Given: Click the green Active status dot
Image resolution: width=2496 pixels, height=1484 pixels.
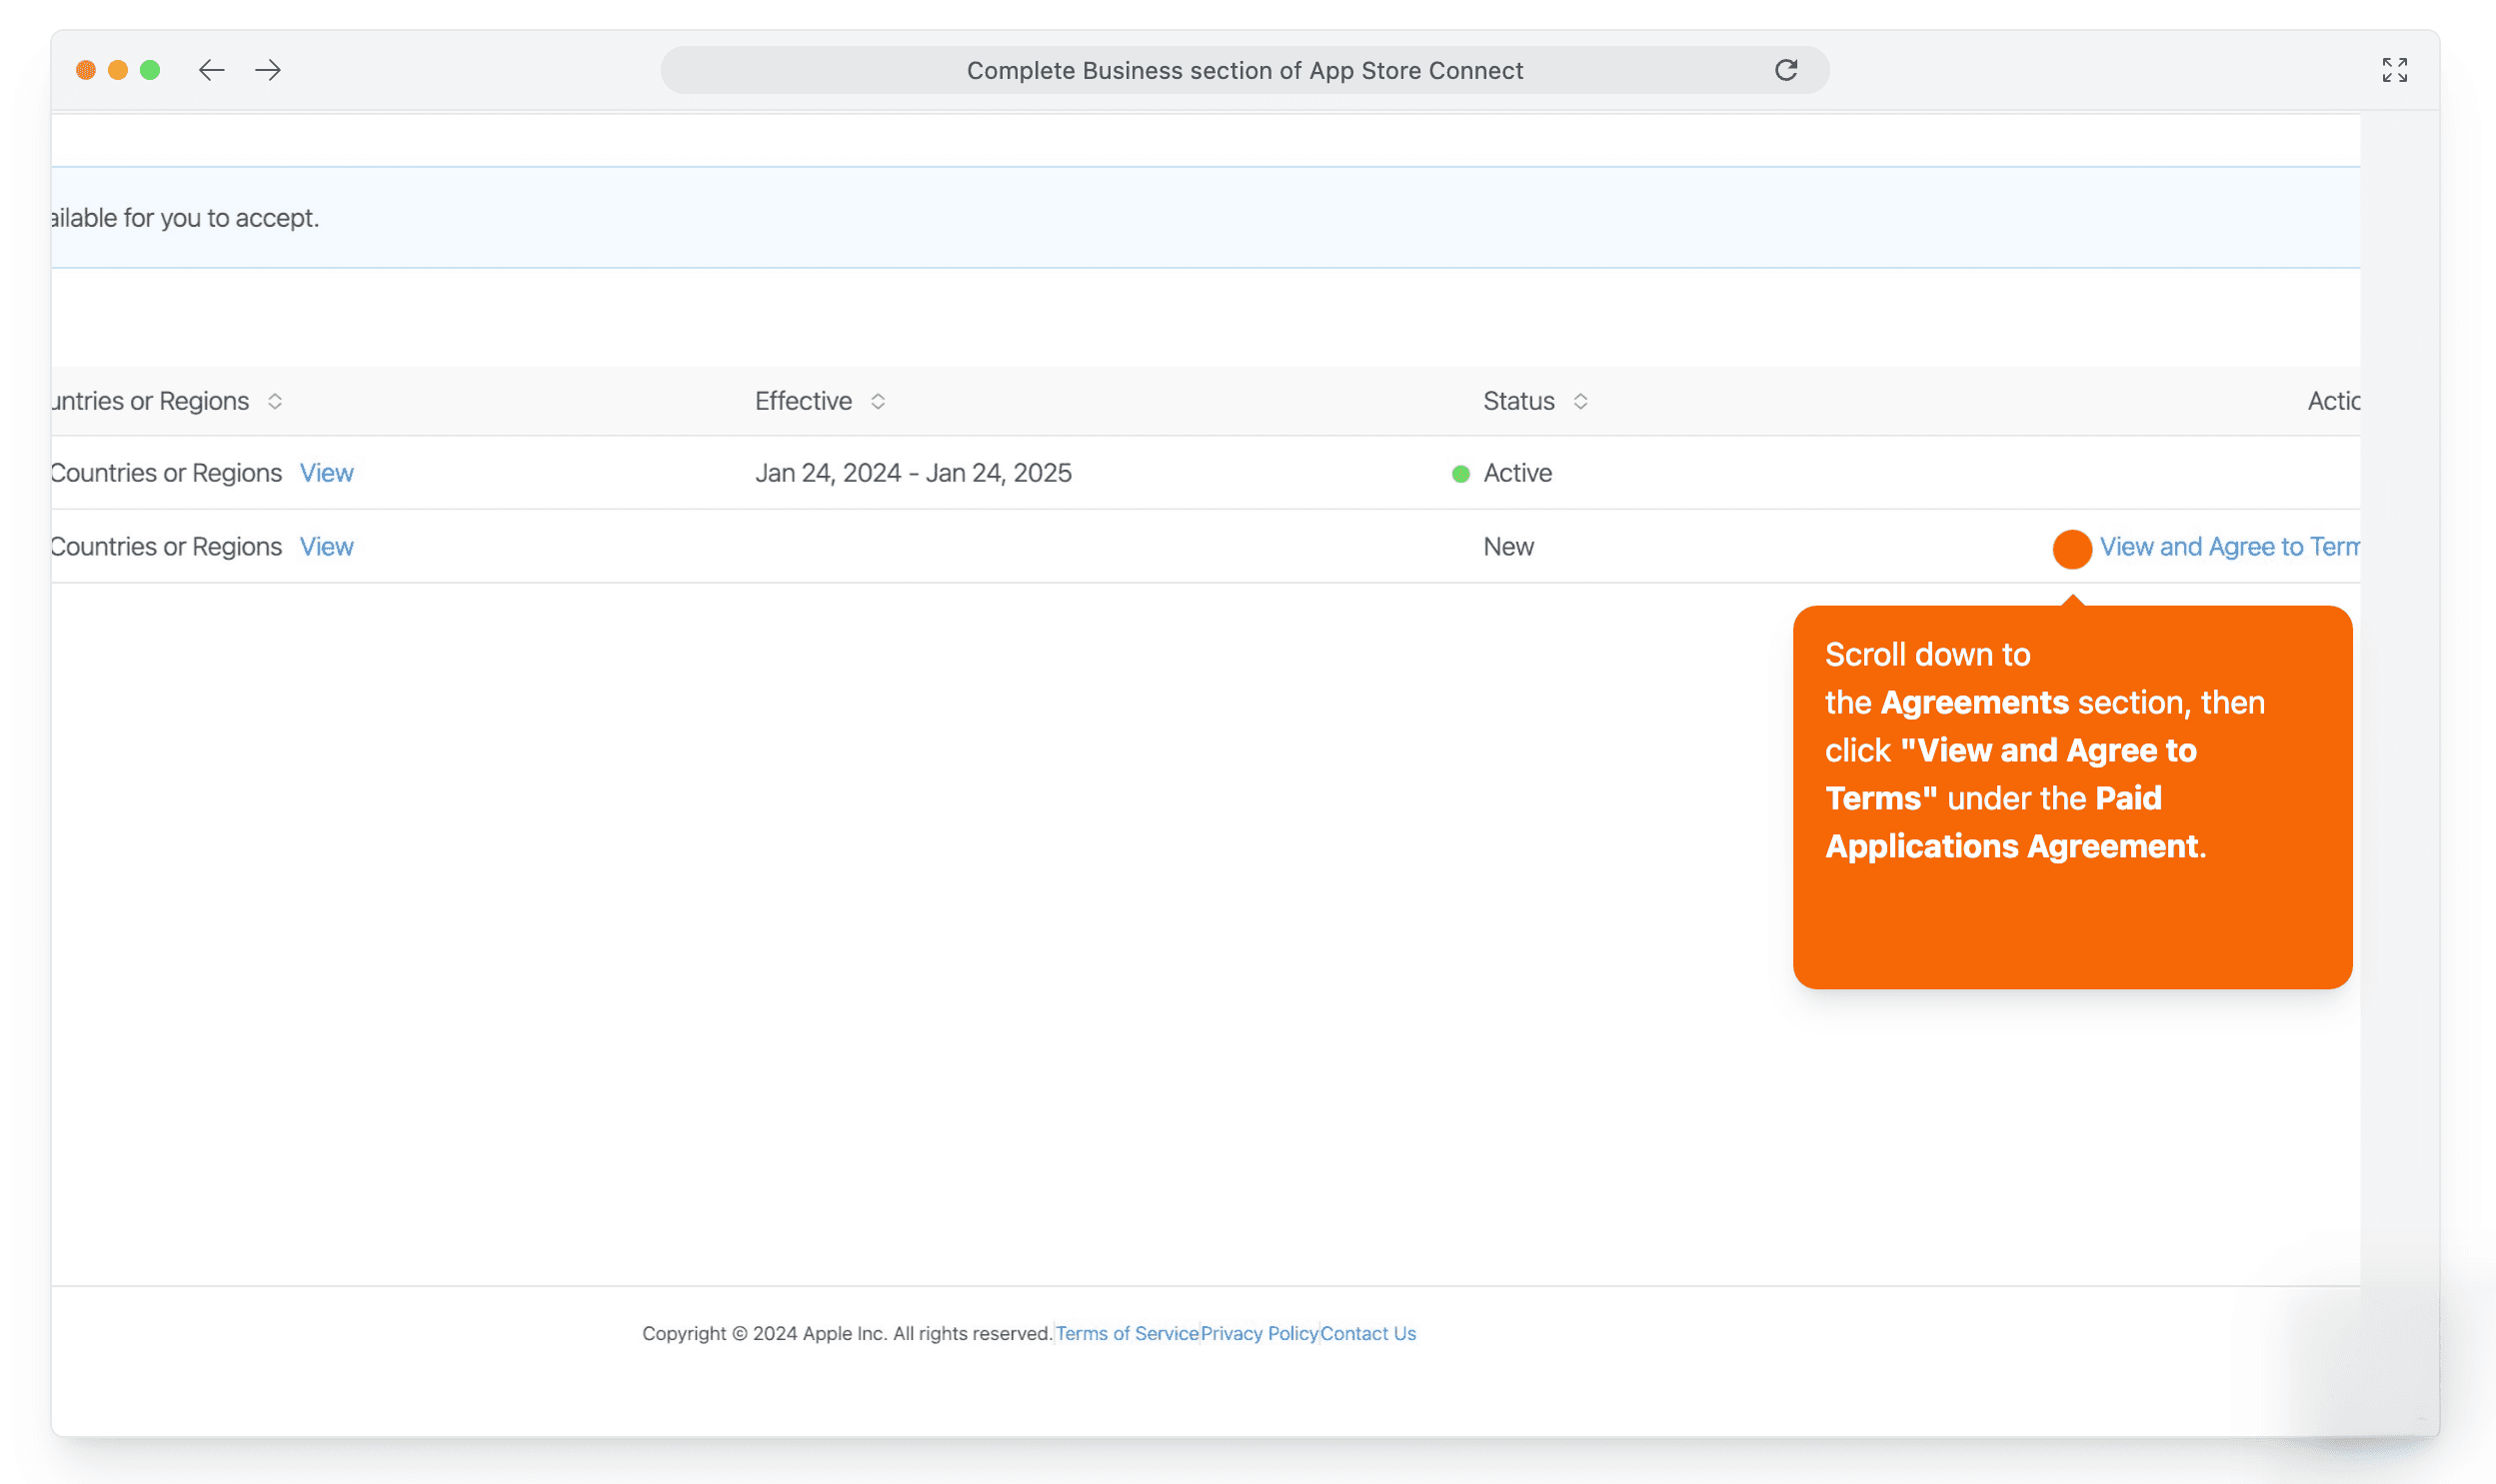Looking at the screenshot, I should (x=1460, y=474).
